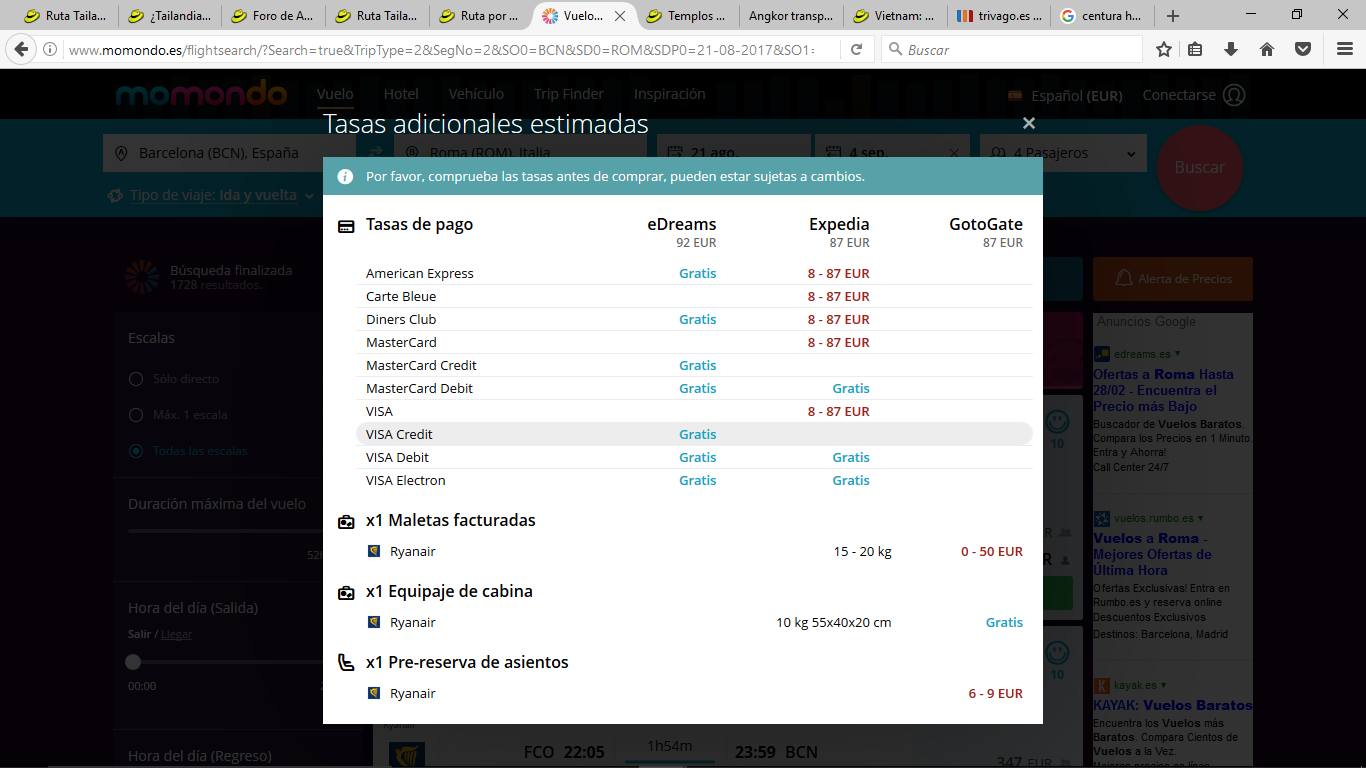1366x768 pixels.
Task: Click the URL address bar
Action: 440,49
